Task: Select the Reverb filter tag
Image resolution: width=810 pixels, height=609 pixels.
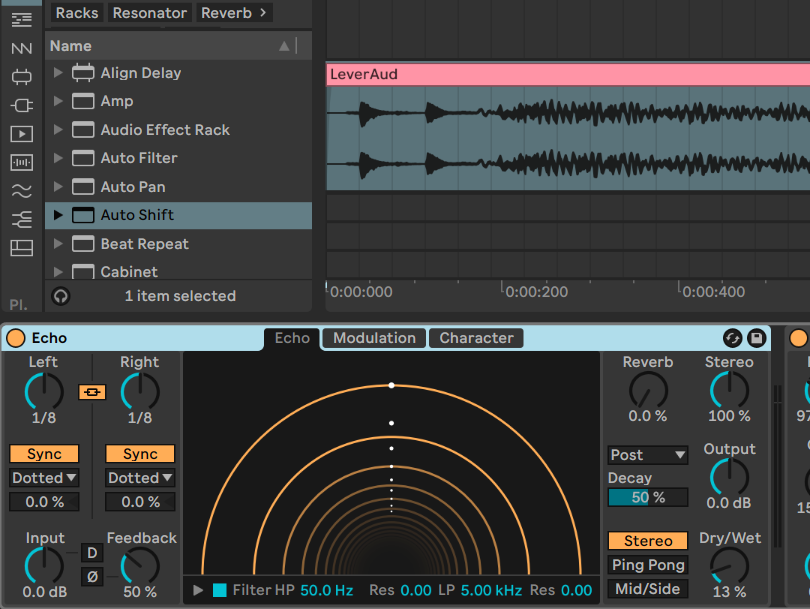Action: pyautogui.click(x=226, y=13)
